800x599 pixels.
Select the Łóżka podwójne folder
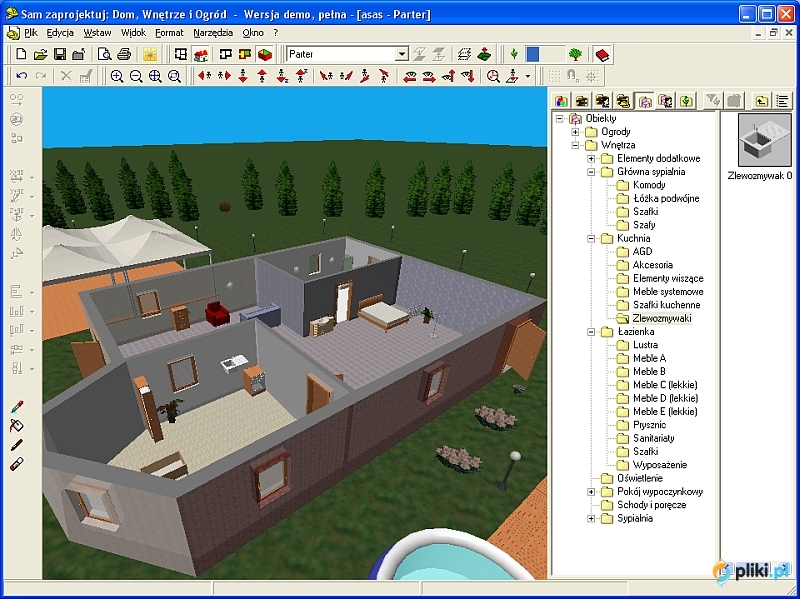[666, 198]
